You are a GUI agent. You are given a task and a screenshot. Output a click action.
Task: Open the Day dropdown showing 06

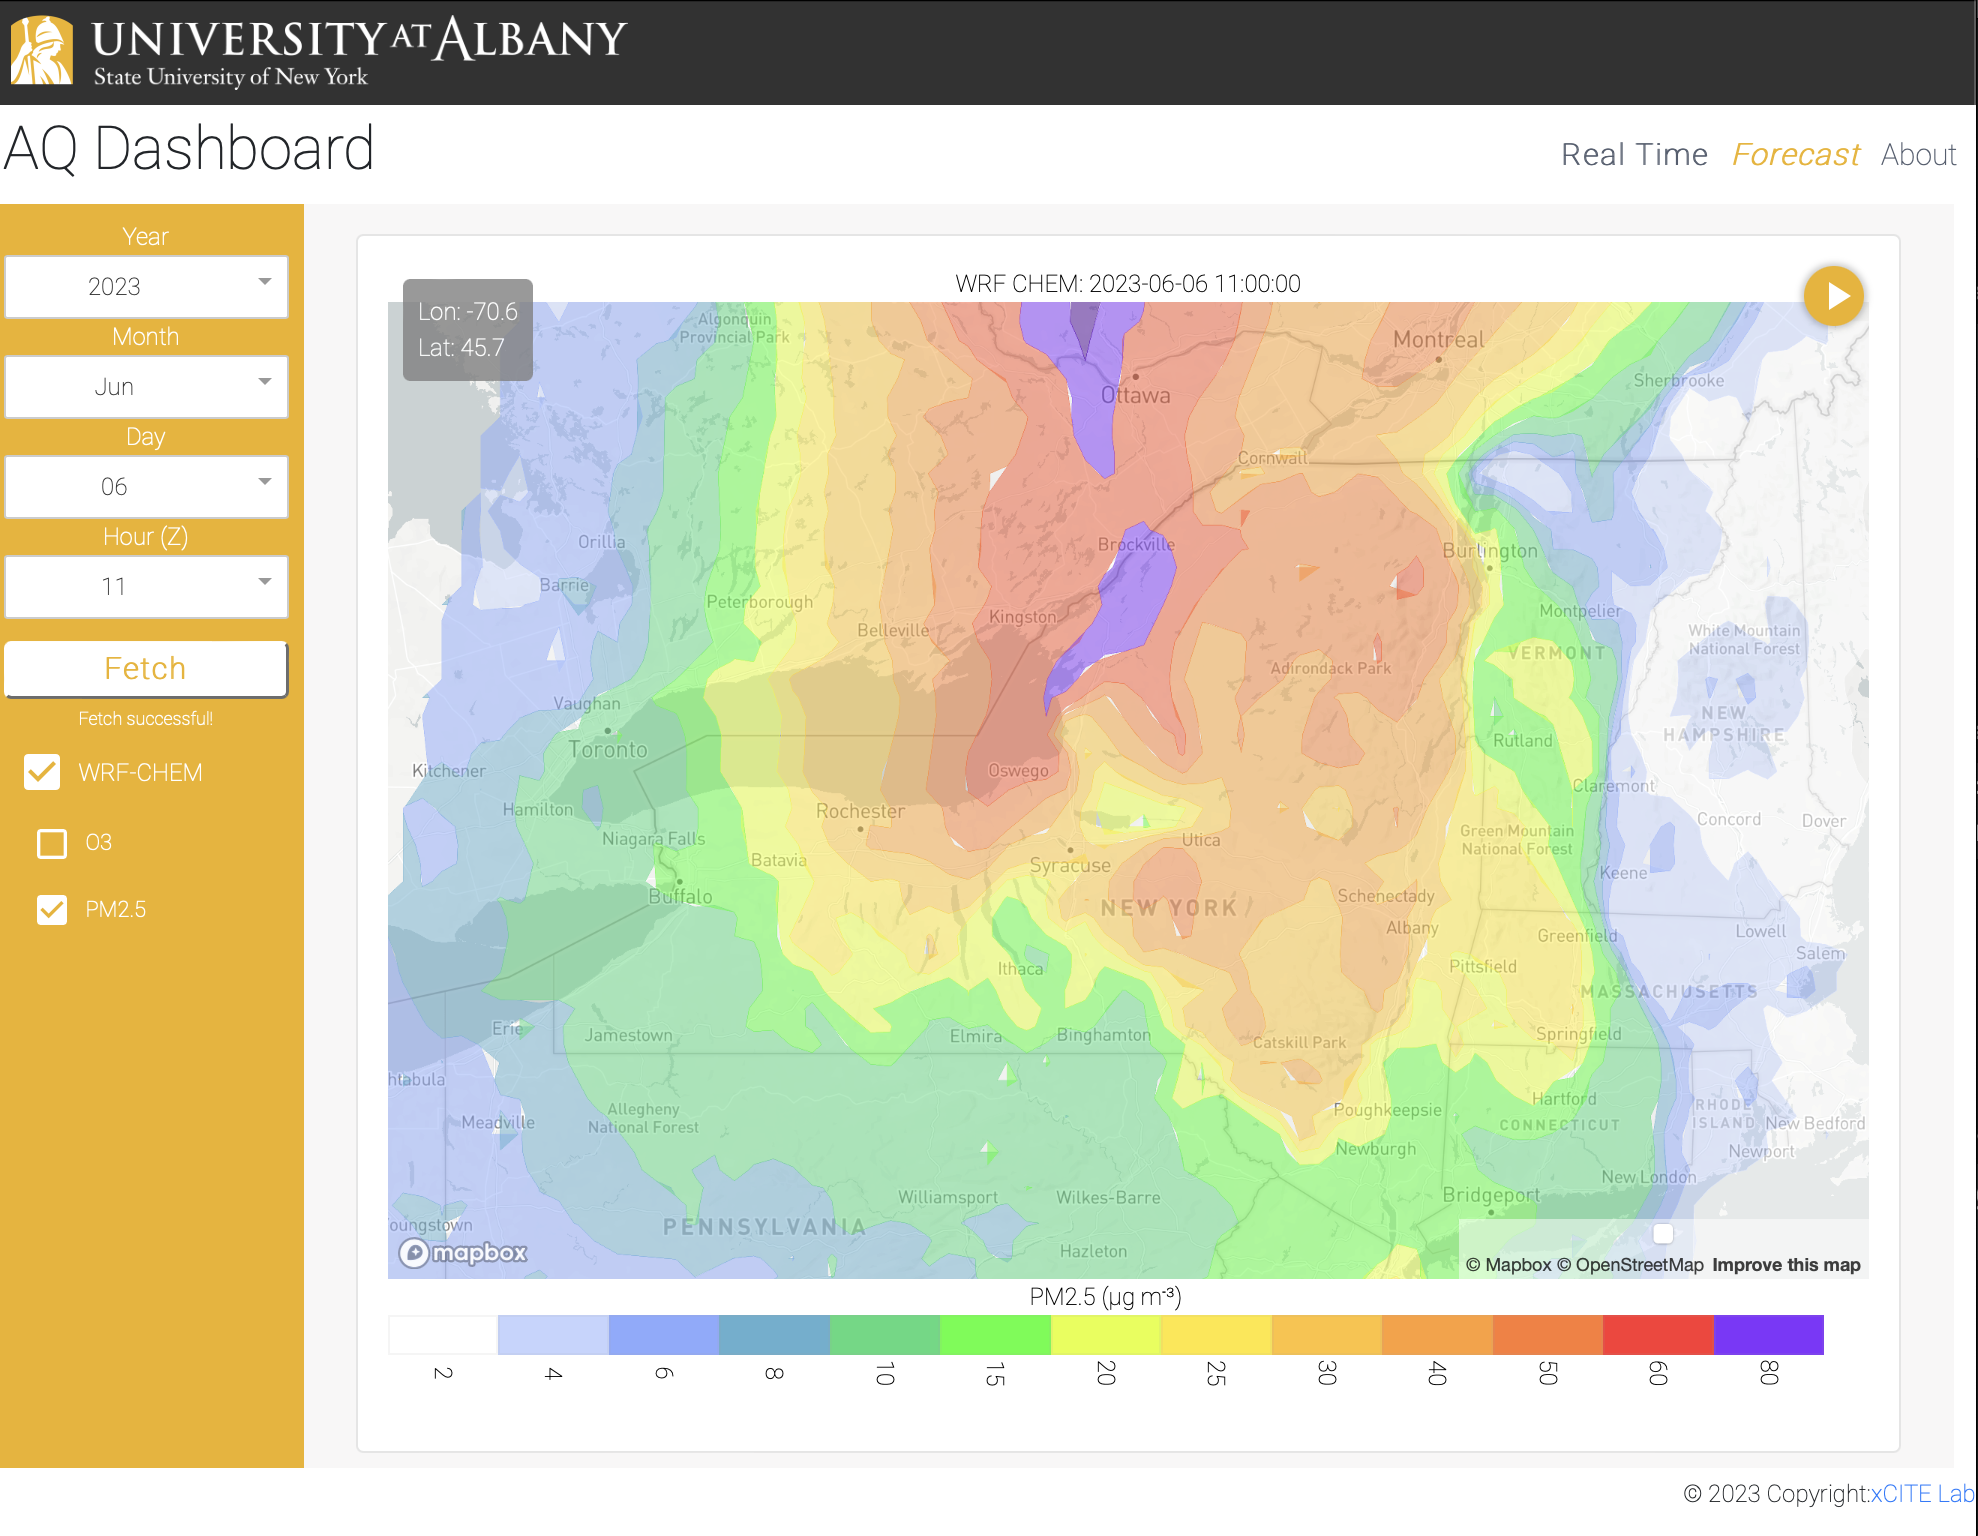point(146,487)
